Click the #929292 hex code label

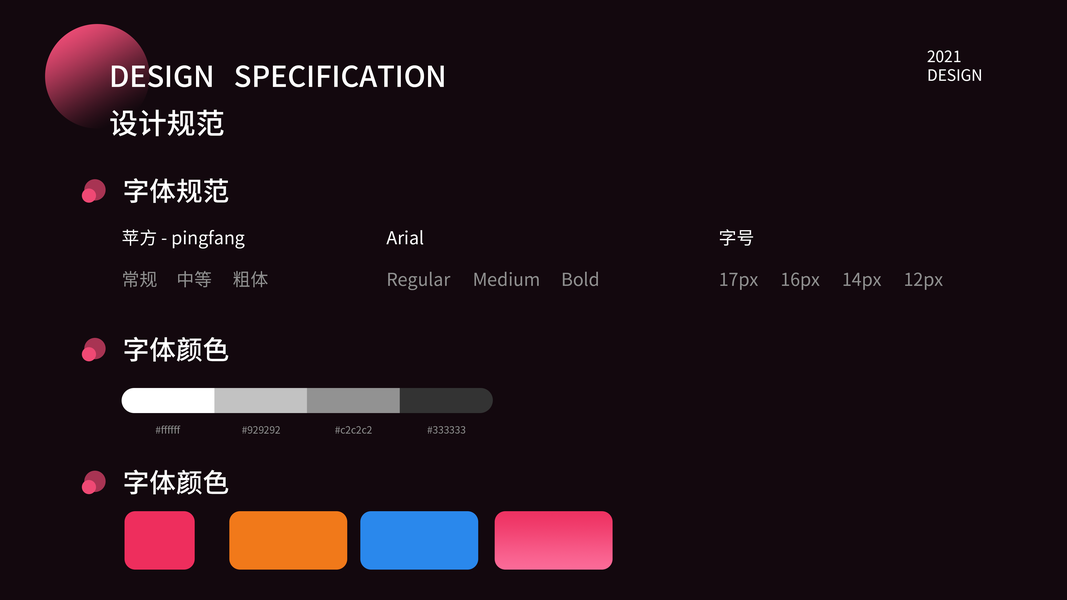(261, 430)
